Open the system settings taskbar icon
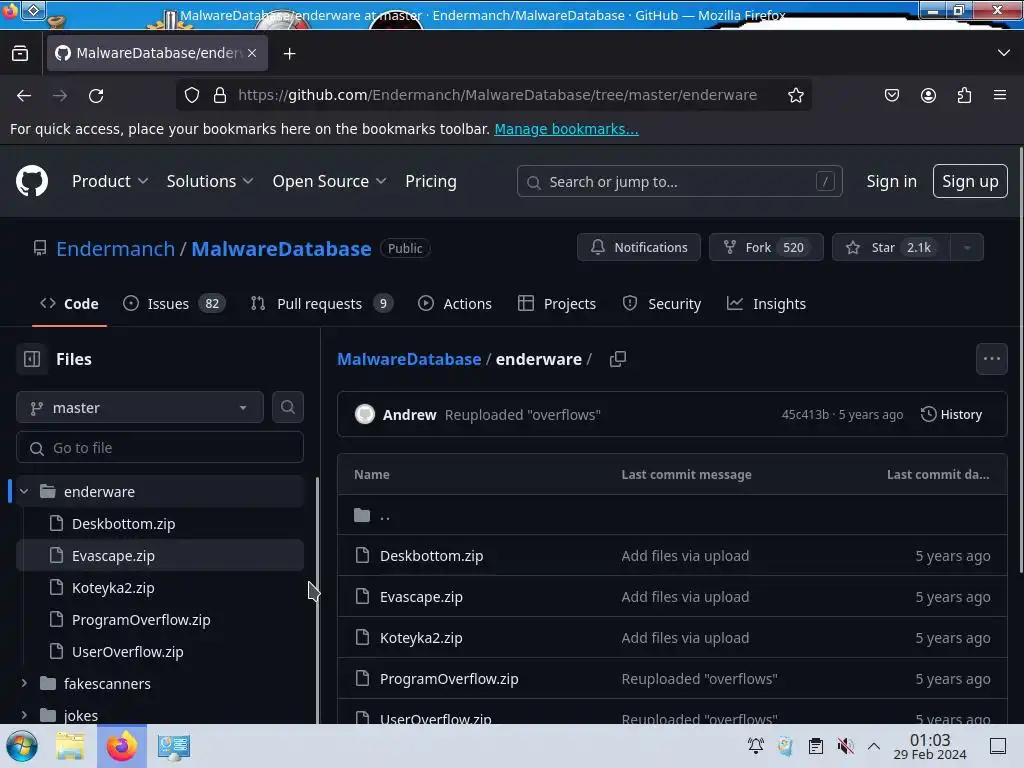The image size is (1024, 768). (x=174, y=746)
